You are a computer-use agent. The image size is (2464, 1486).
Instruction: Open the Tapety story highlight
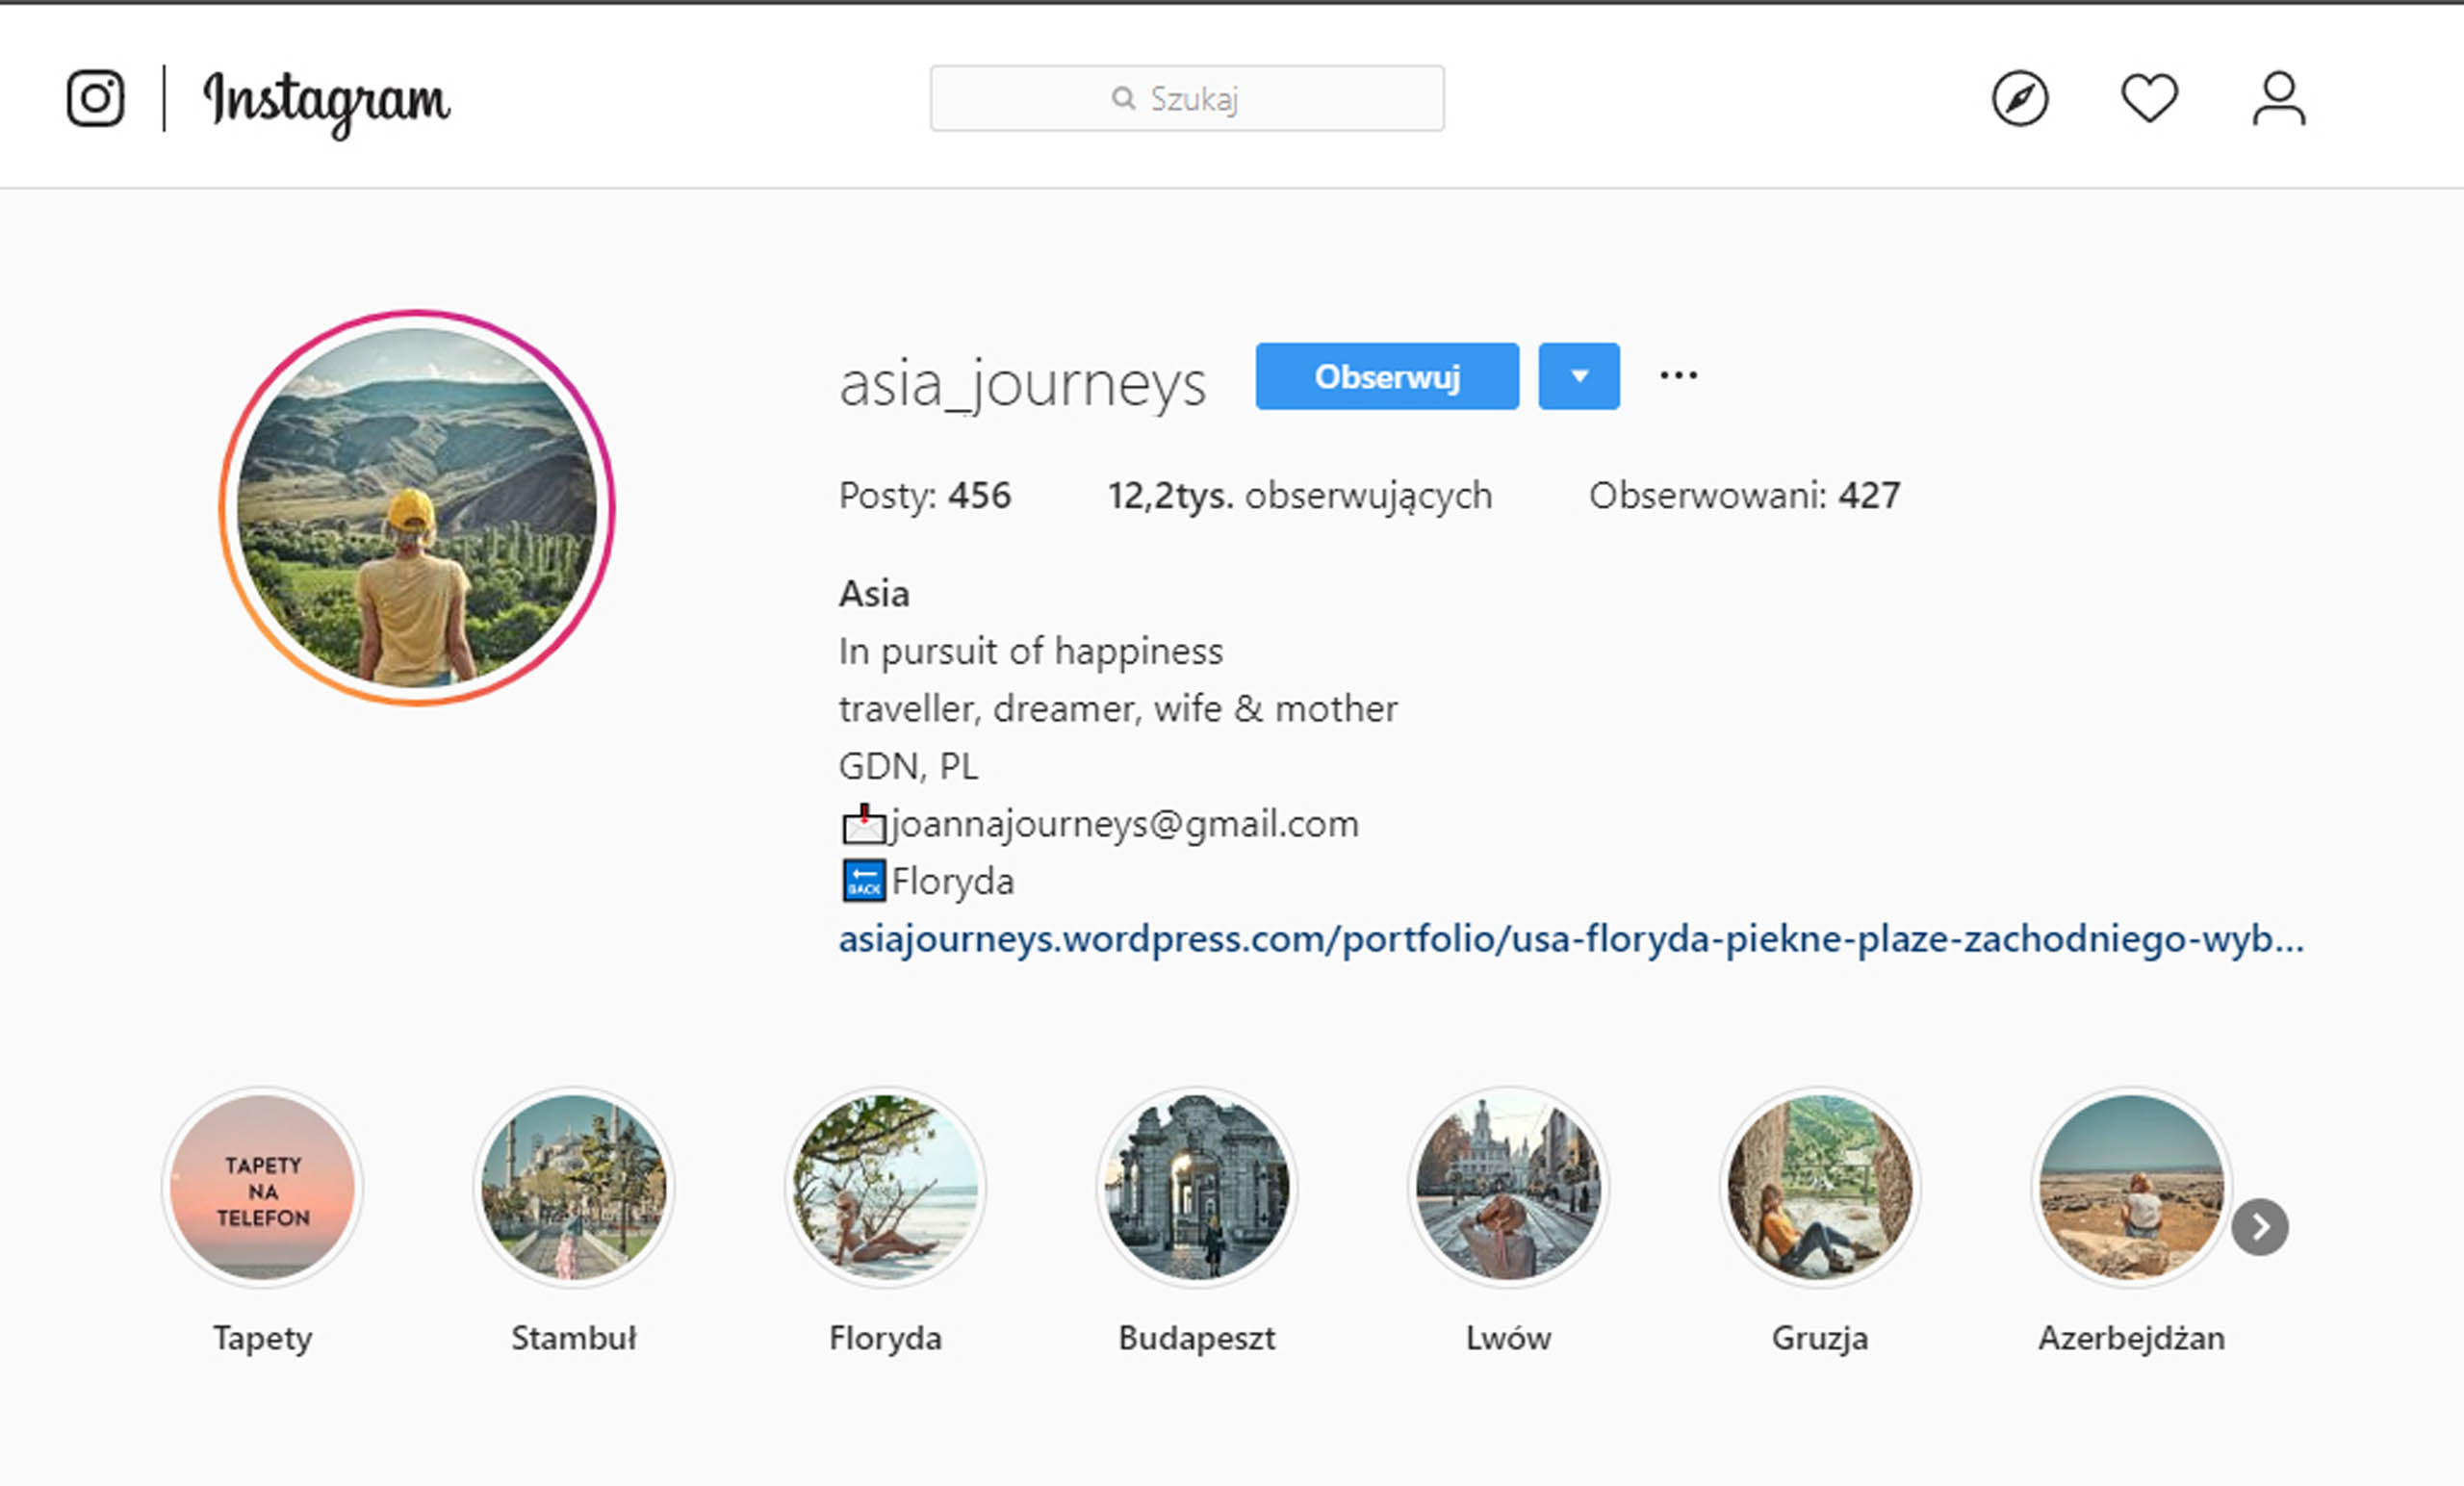[x=262, y=1187]
